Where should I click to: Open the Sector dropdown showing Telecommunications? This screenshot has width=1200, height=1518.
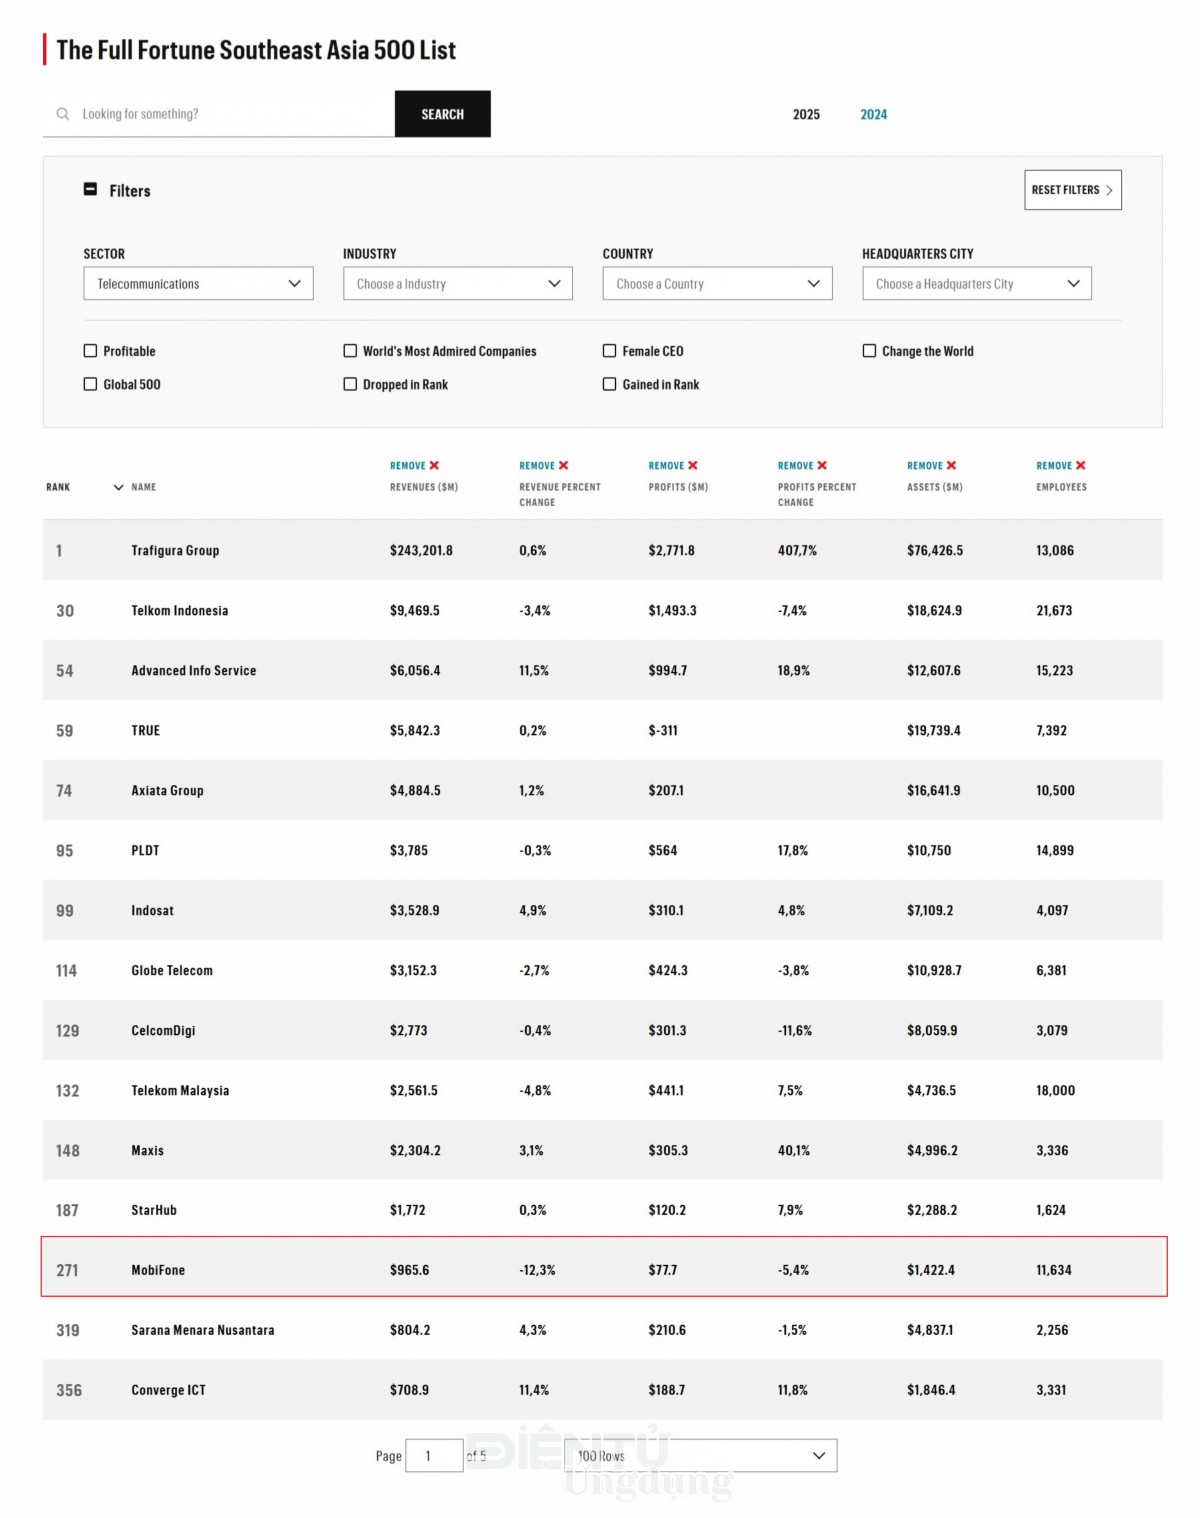[198, 284]
